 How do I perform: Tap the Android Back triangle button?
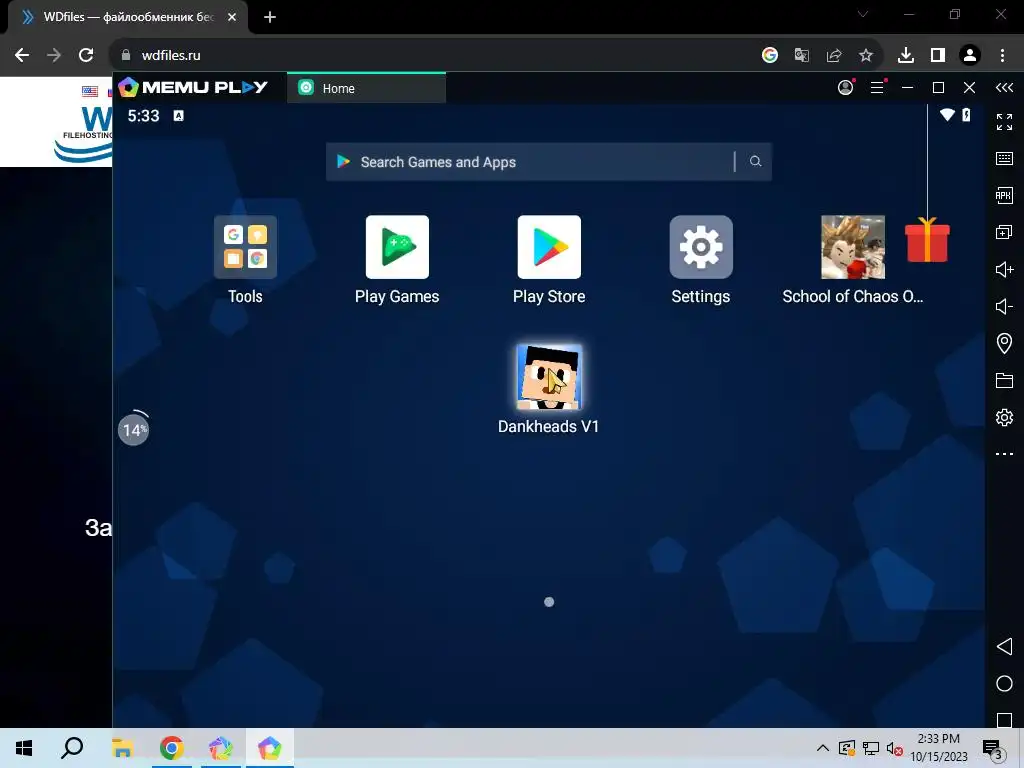[x=1004, y=647]
